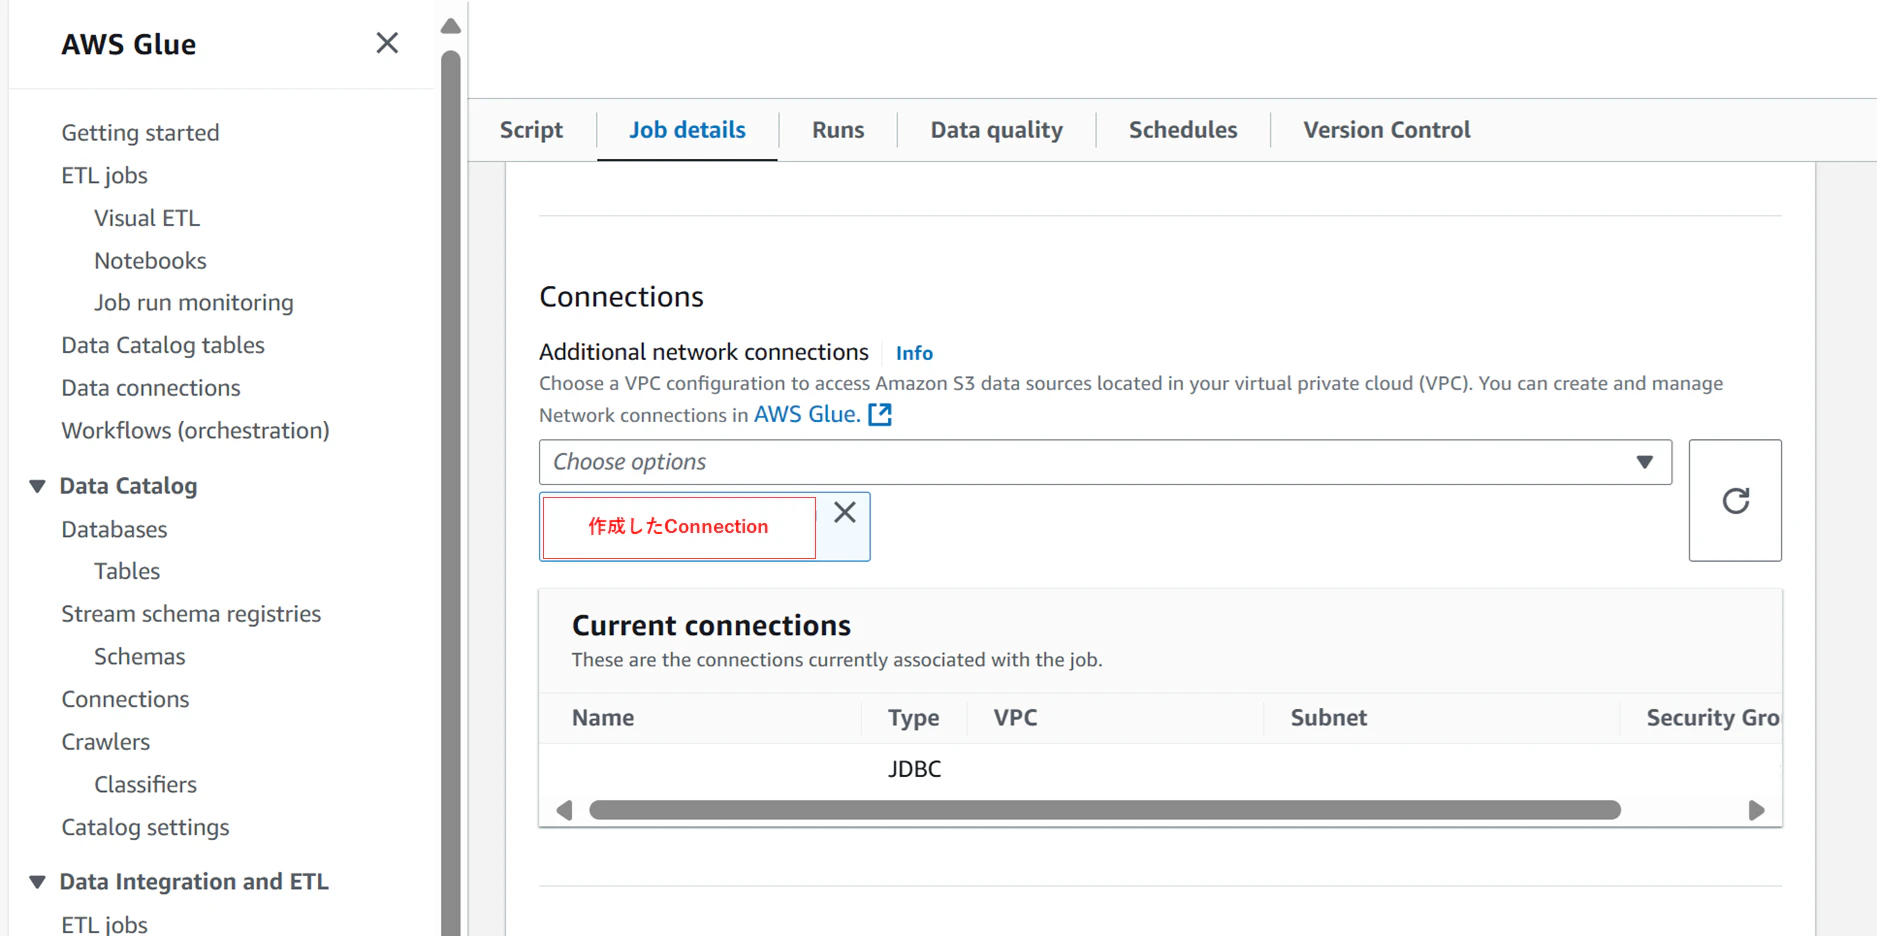The height and width of the screenshot is (936, 1877).
Task: Switch to the Script tab
Action: 531,130
